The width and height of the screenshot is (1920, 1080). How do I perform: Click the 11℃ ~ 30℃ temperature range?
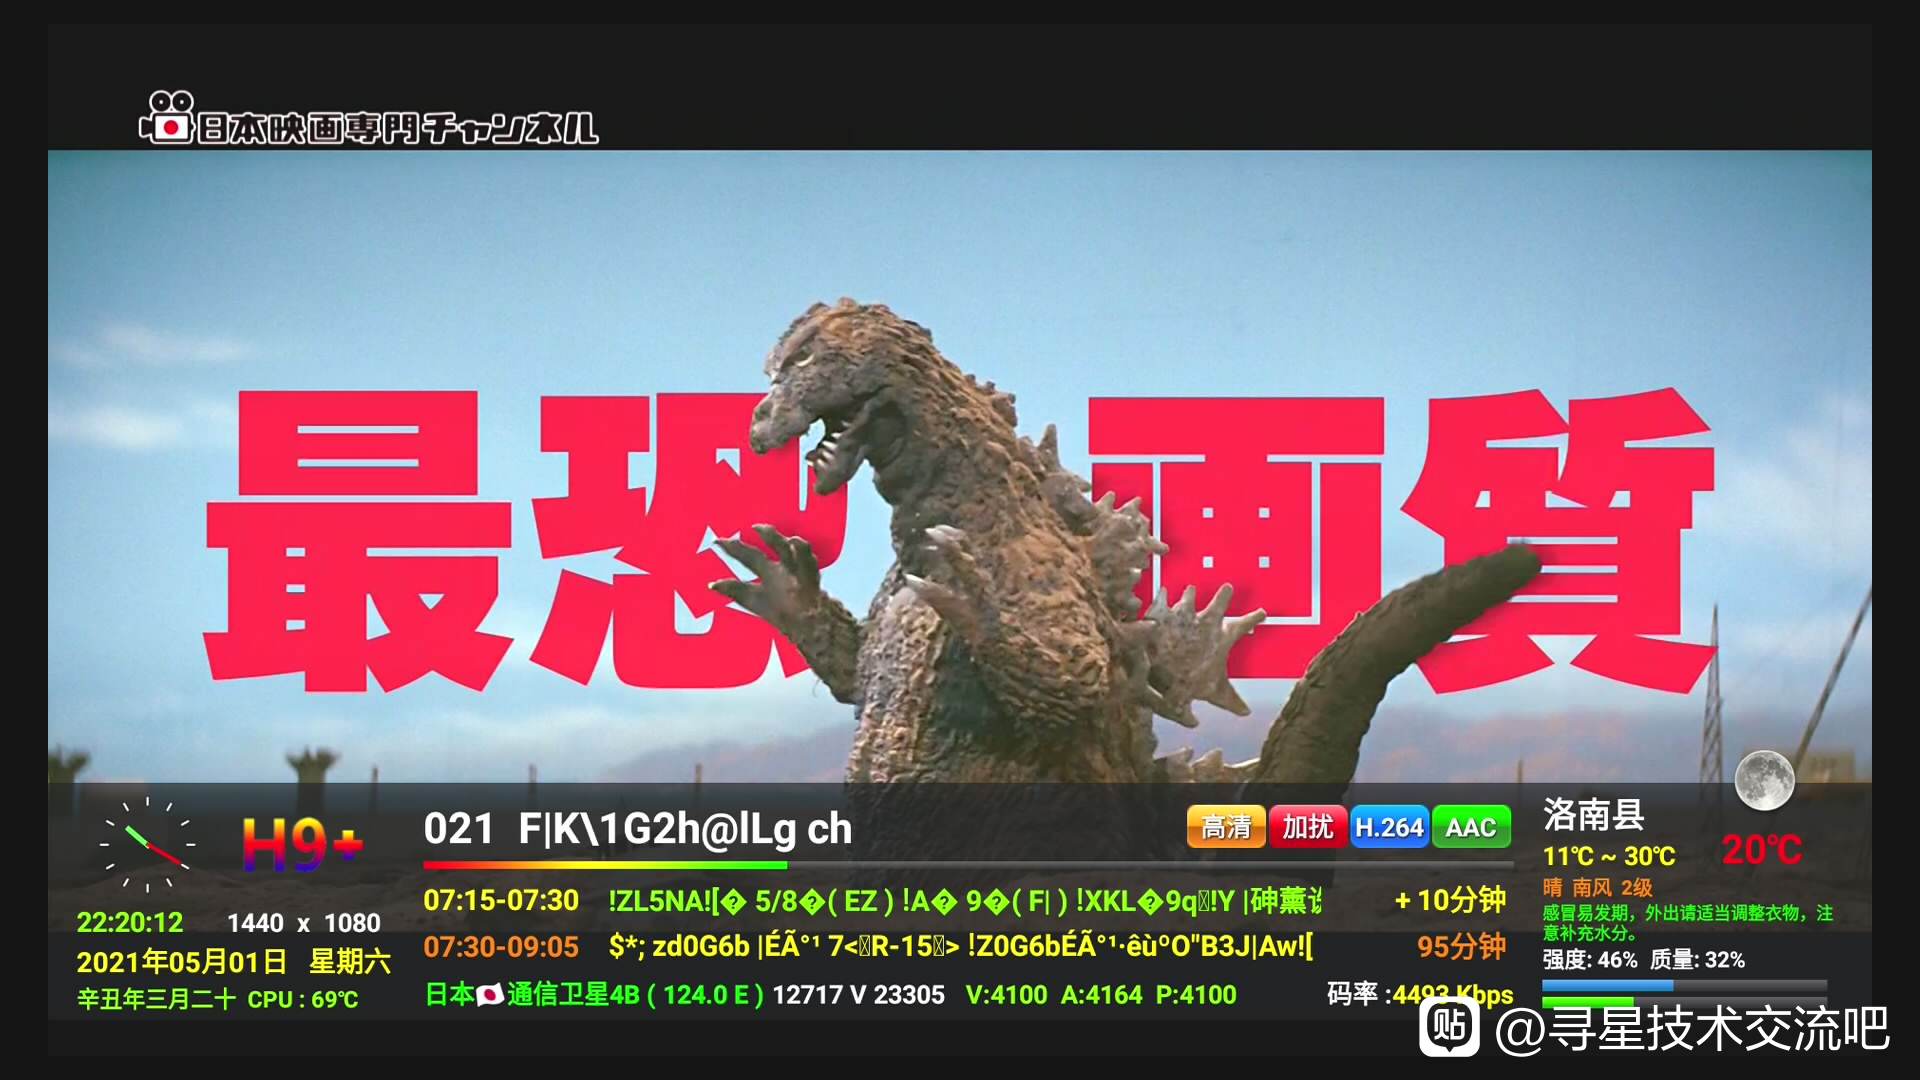coord(1609,857)
